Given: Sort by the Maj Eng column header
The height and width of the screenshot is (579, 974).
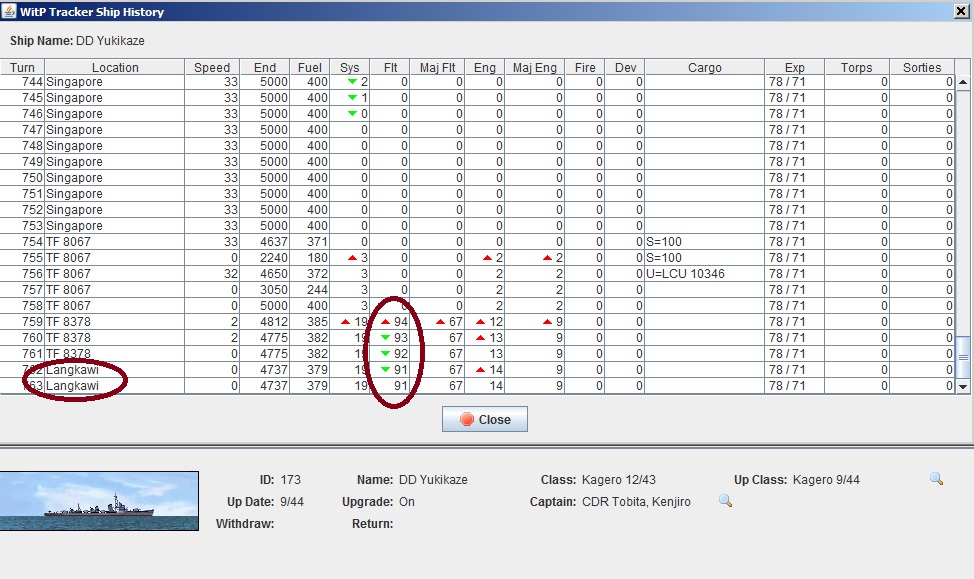Looking at the screenshot, I should tap(534, 67).
